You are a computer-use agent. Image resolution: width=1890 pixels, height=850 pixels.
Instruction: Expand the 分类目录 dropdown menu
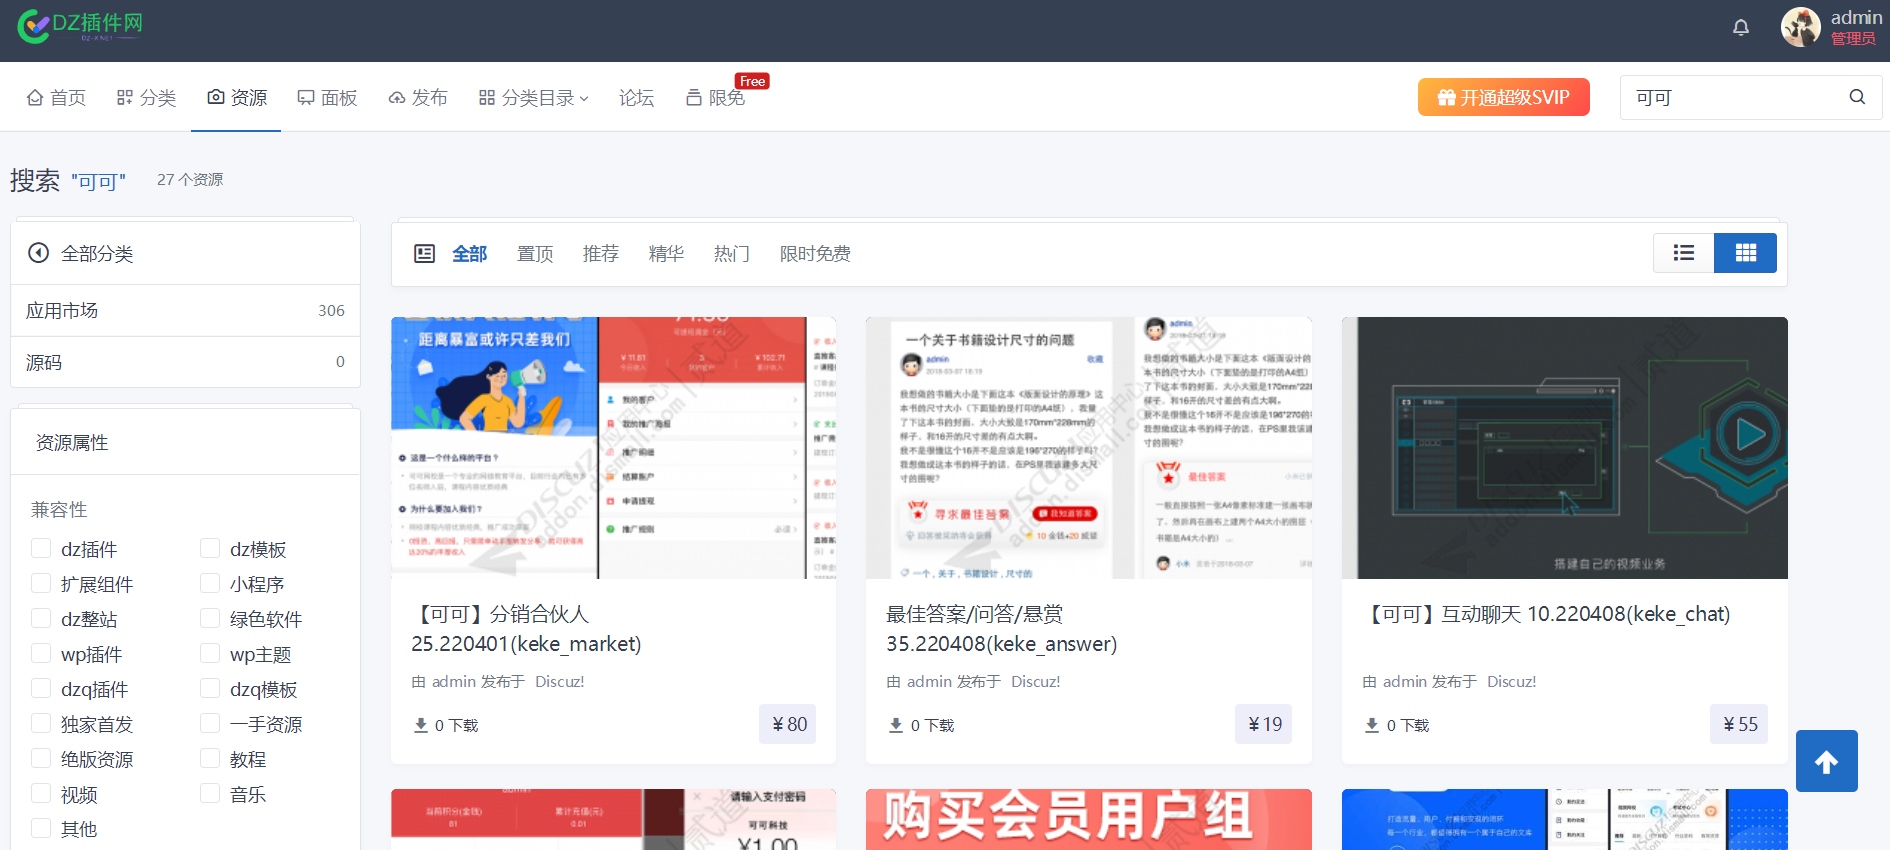(534, 97)
